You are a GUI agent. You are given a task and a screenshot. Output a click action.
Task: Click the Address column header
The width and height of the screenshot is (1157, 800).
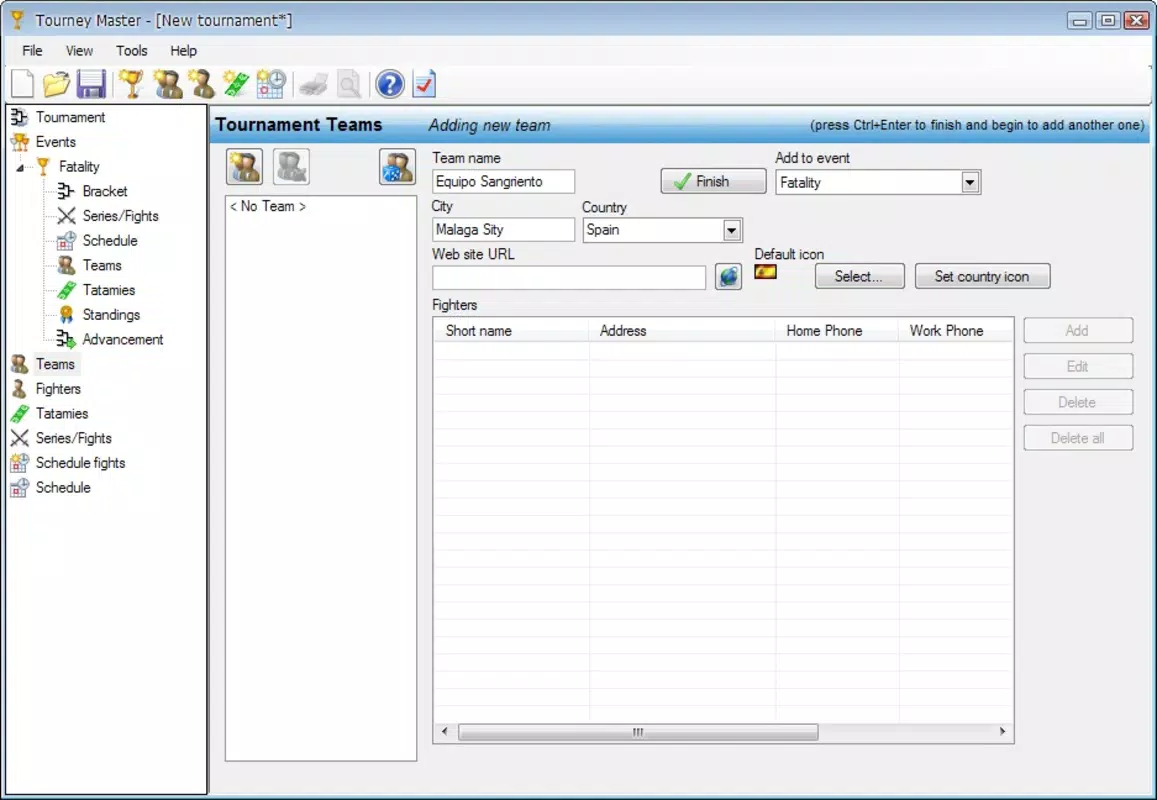click(x=681, y=331)
